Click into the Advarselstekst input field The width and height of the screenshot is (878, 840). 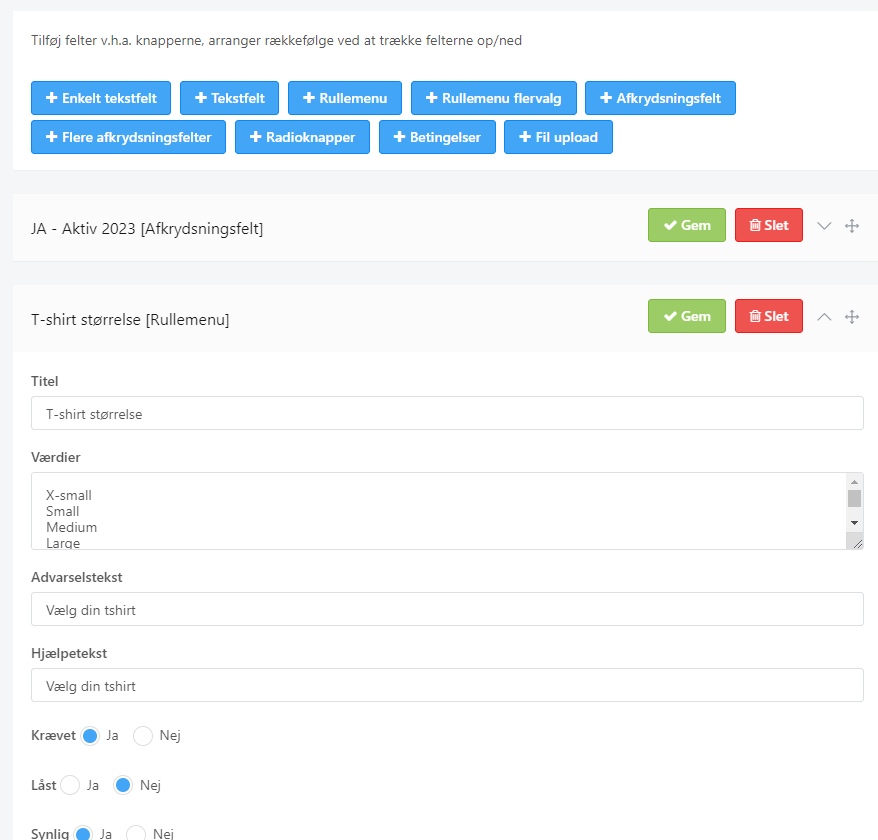(x=447, y=609)
